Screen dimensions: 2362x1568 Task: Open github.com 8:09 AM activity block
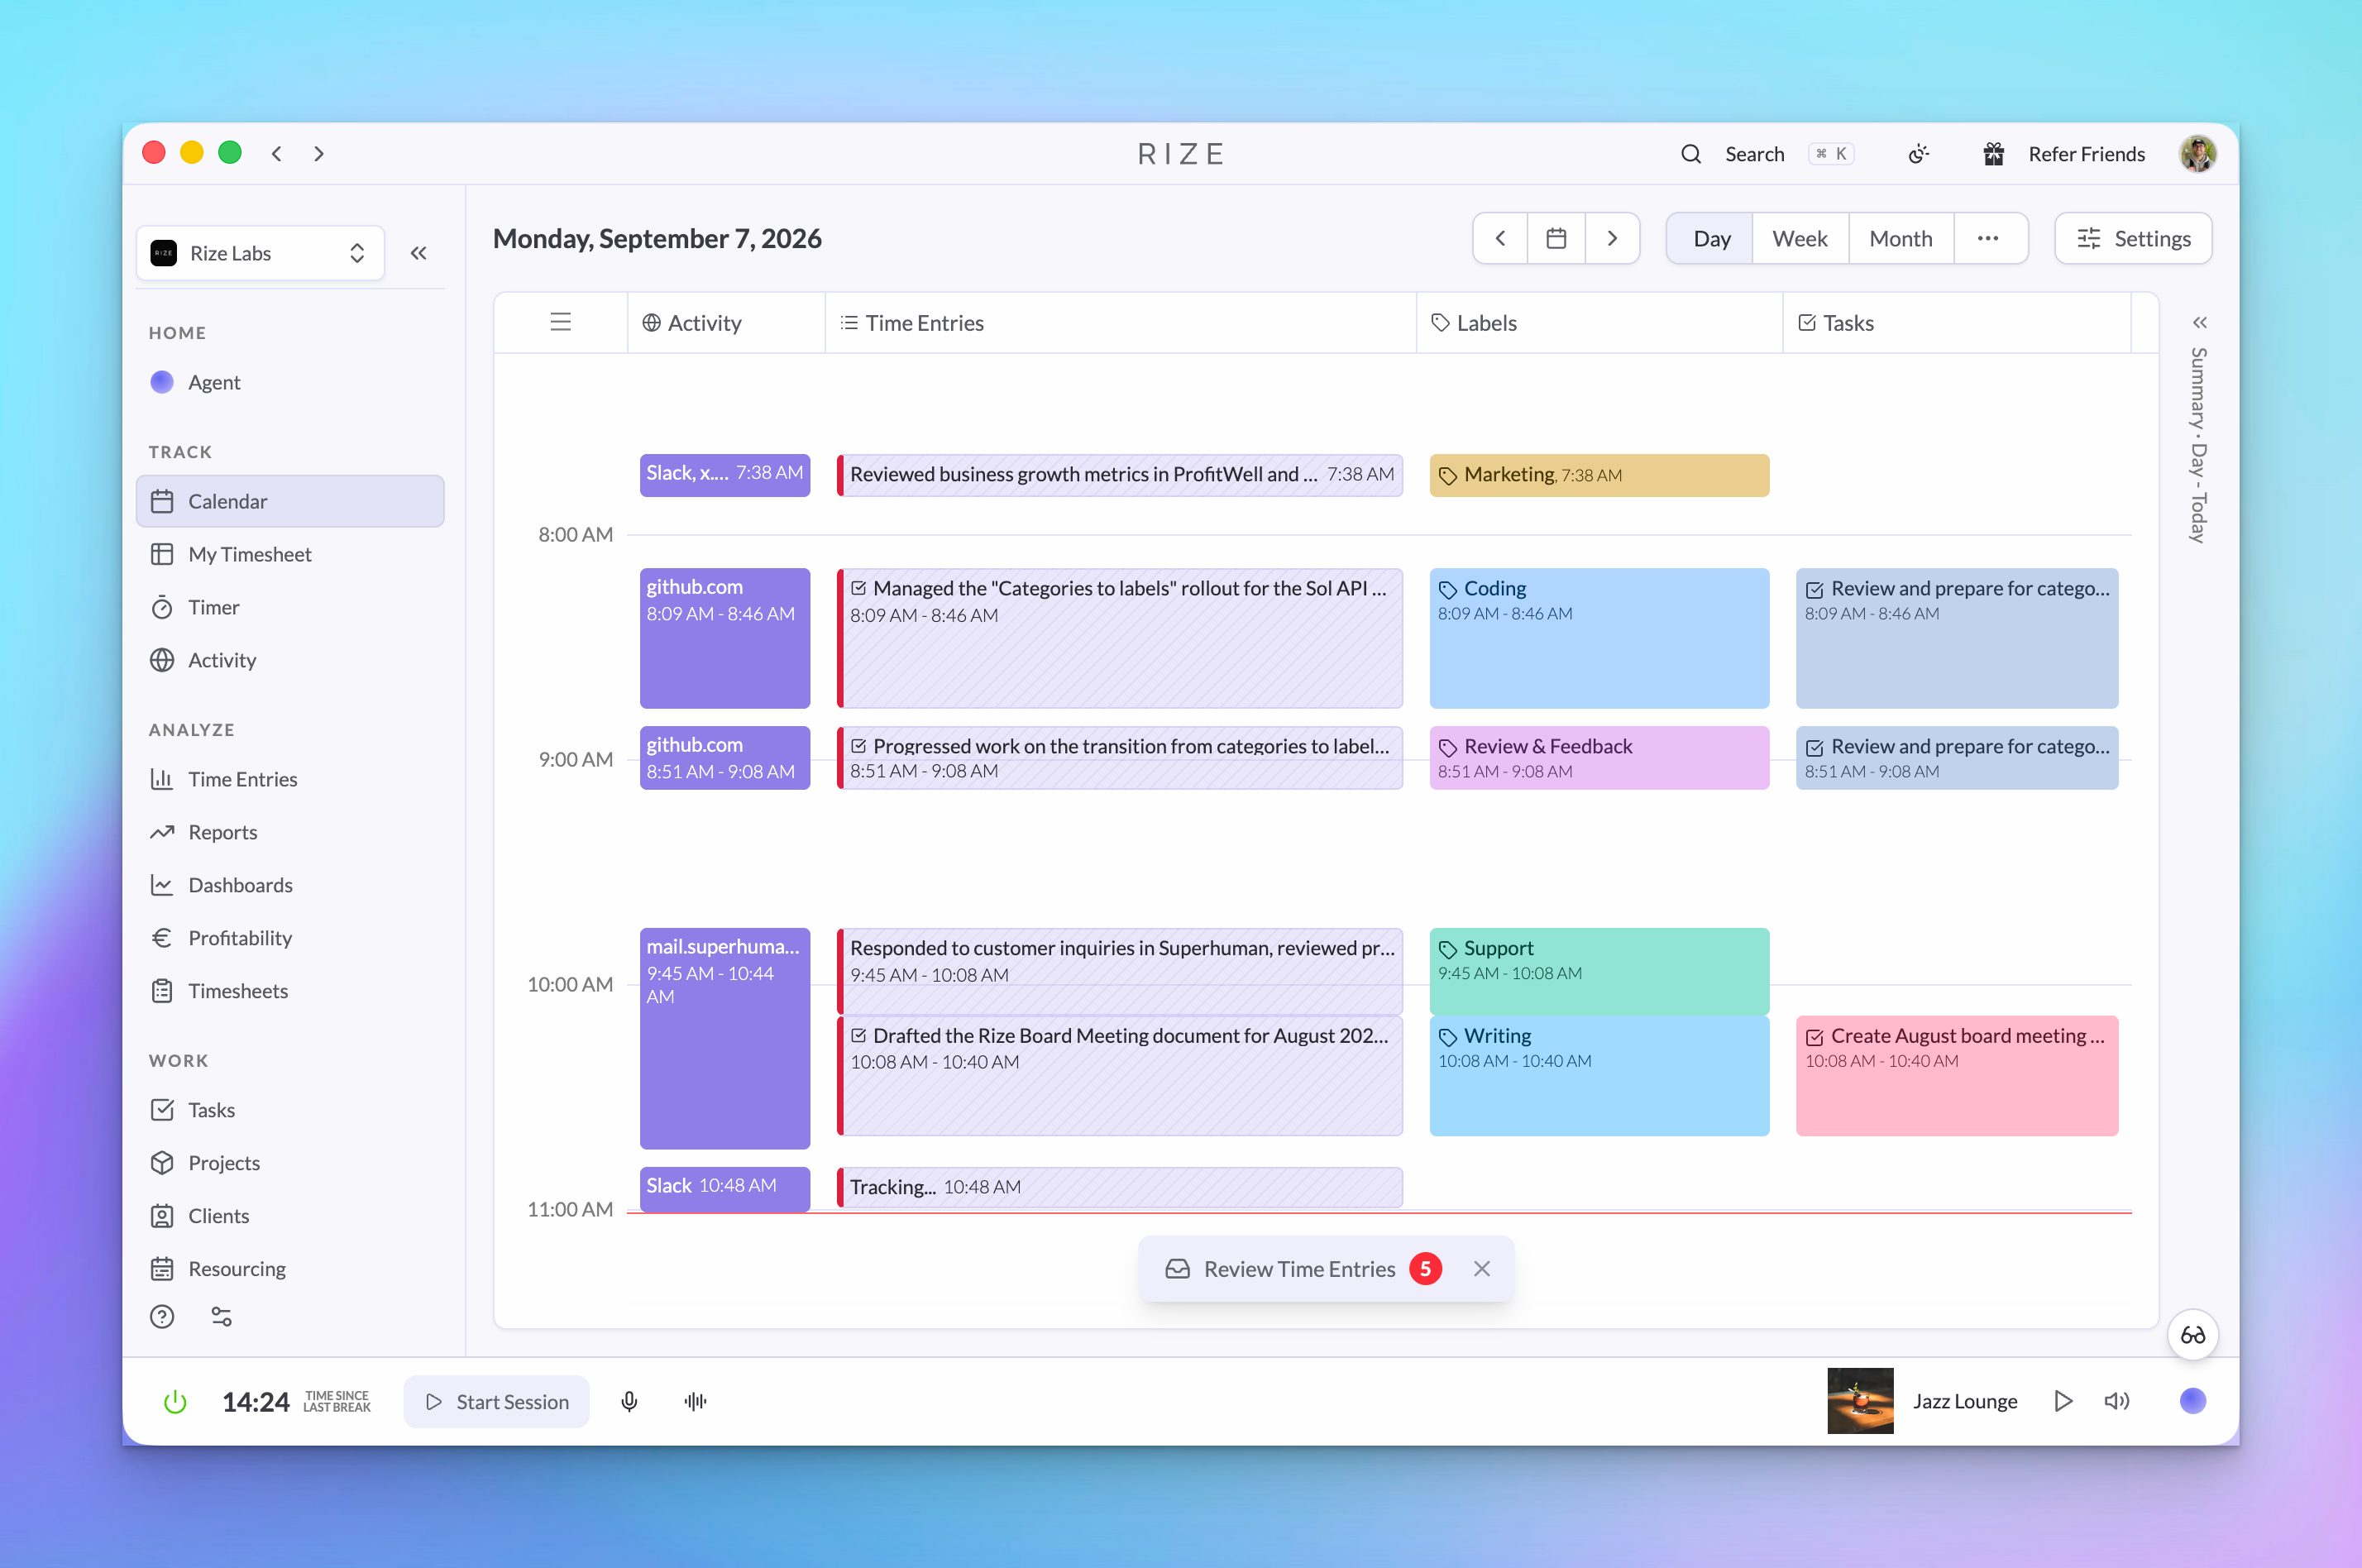pyautogui.click(x=725, y=638)
